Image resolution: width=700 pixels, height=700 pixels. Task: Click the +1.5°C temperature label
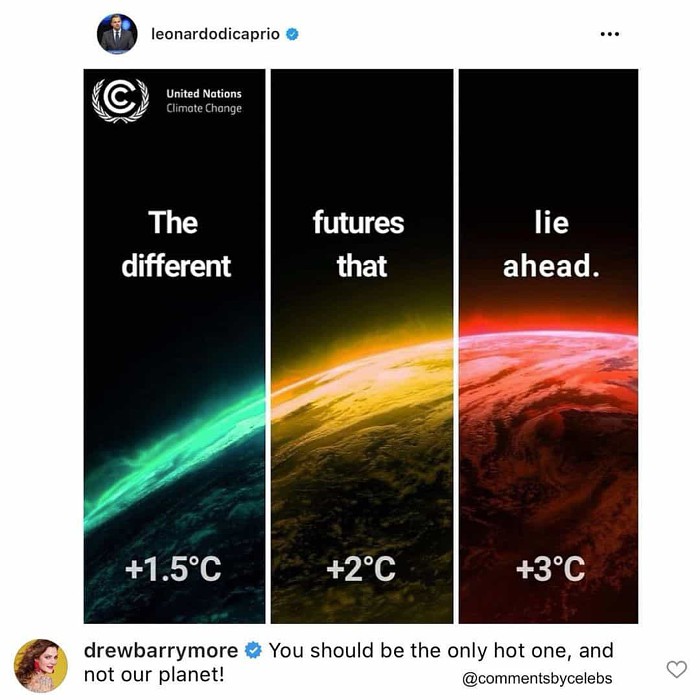tap(173, 569)
